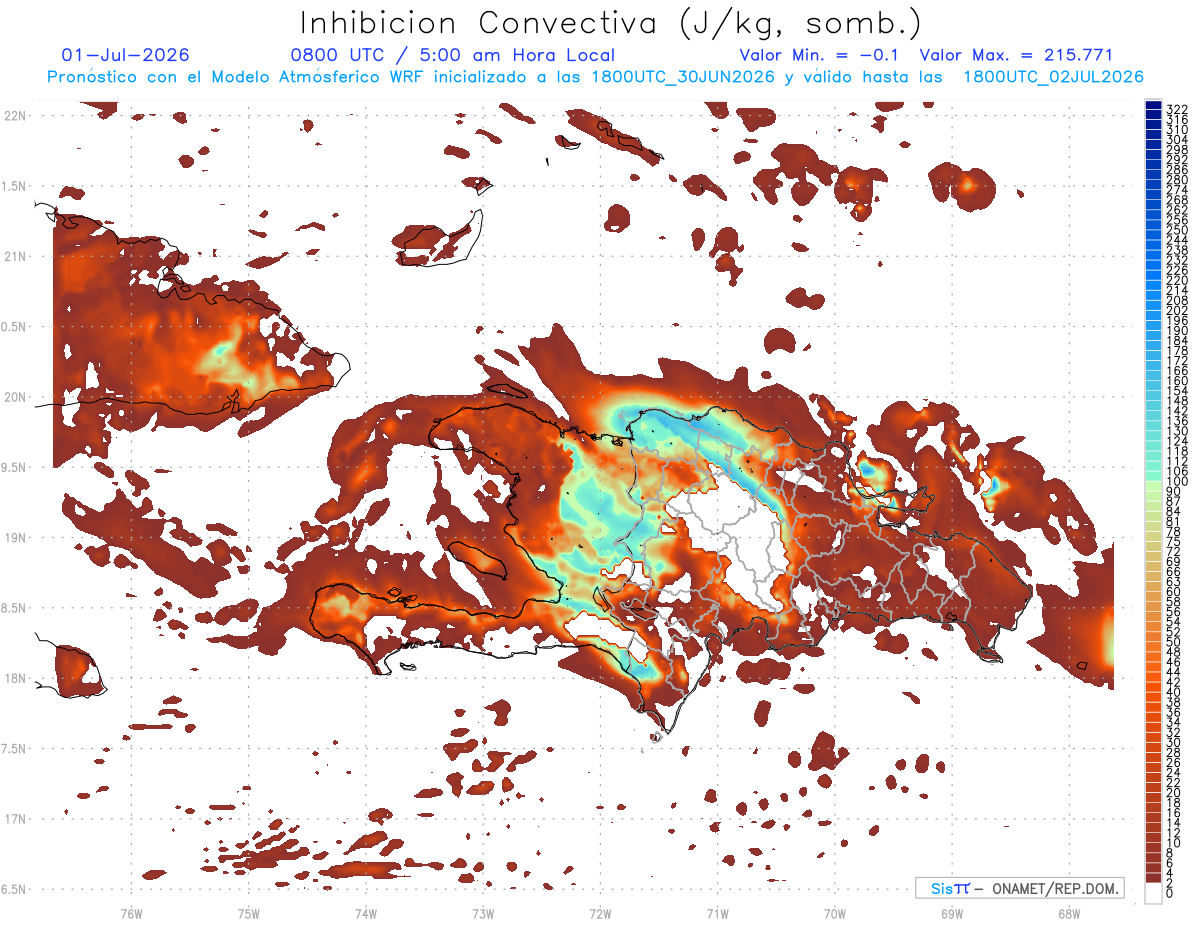Click the '71W' longitude label
1200x927 pixels.
pyautogui.click(x=717, y=913)
